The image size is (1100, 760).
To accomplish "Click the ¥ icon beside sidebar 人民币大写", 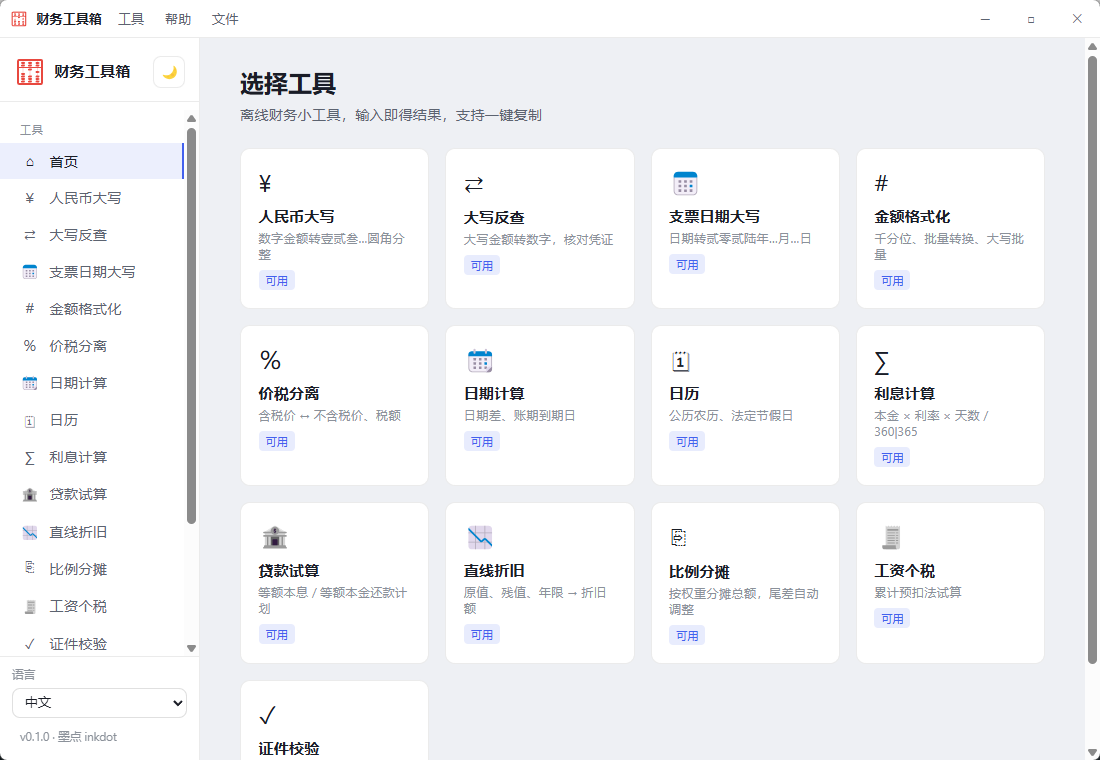I will (x=29, y=199).
